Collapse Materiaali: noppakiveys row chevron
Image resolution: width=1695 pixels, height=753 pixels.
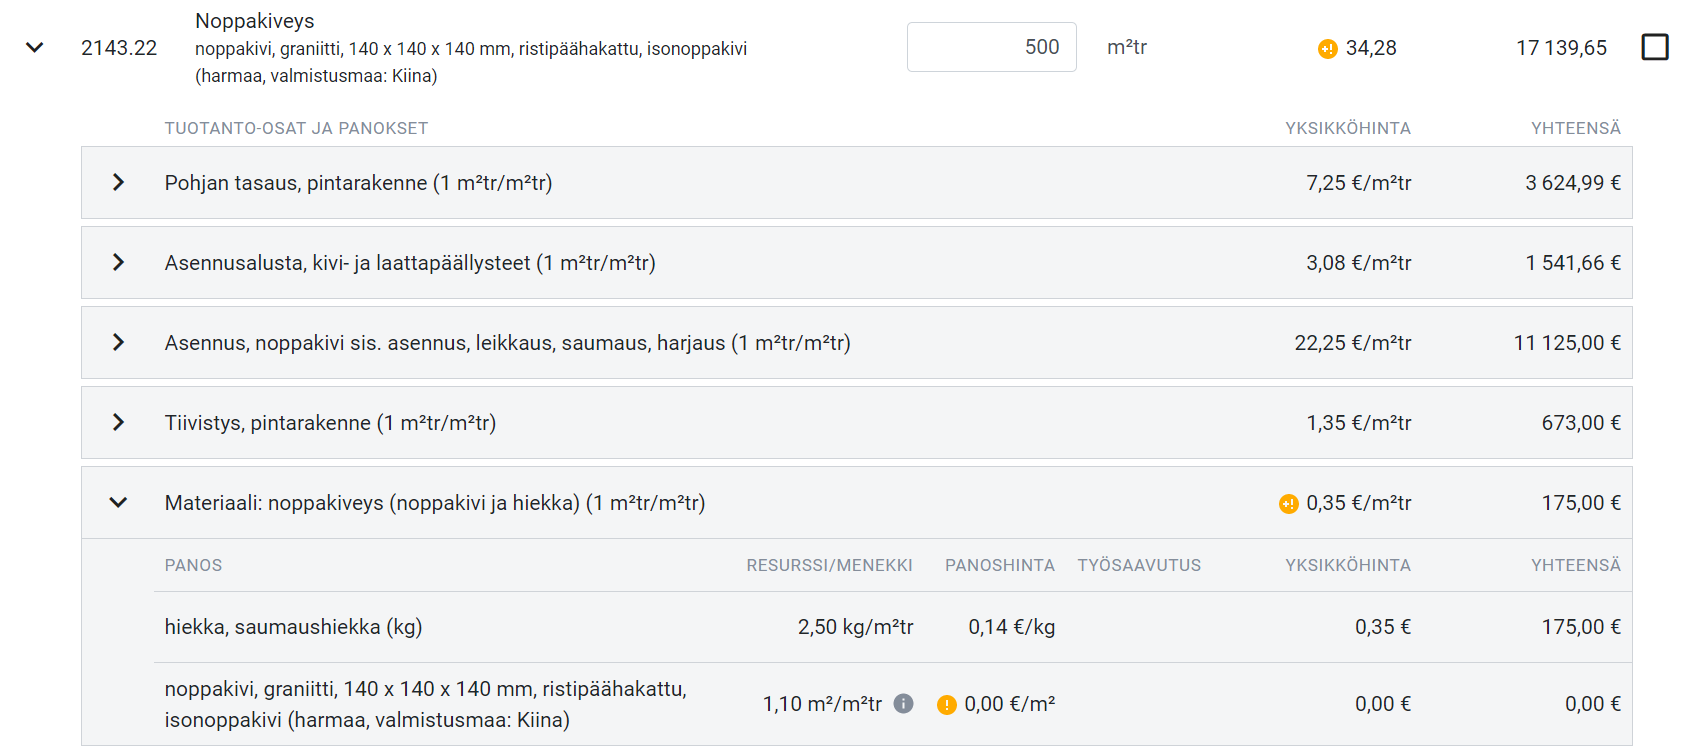[x=118, y=502]
